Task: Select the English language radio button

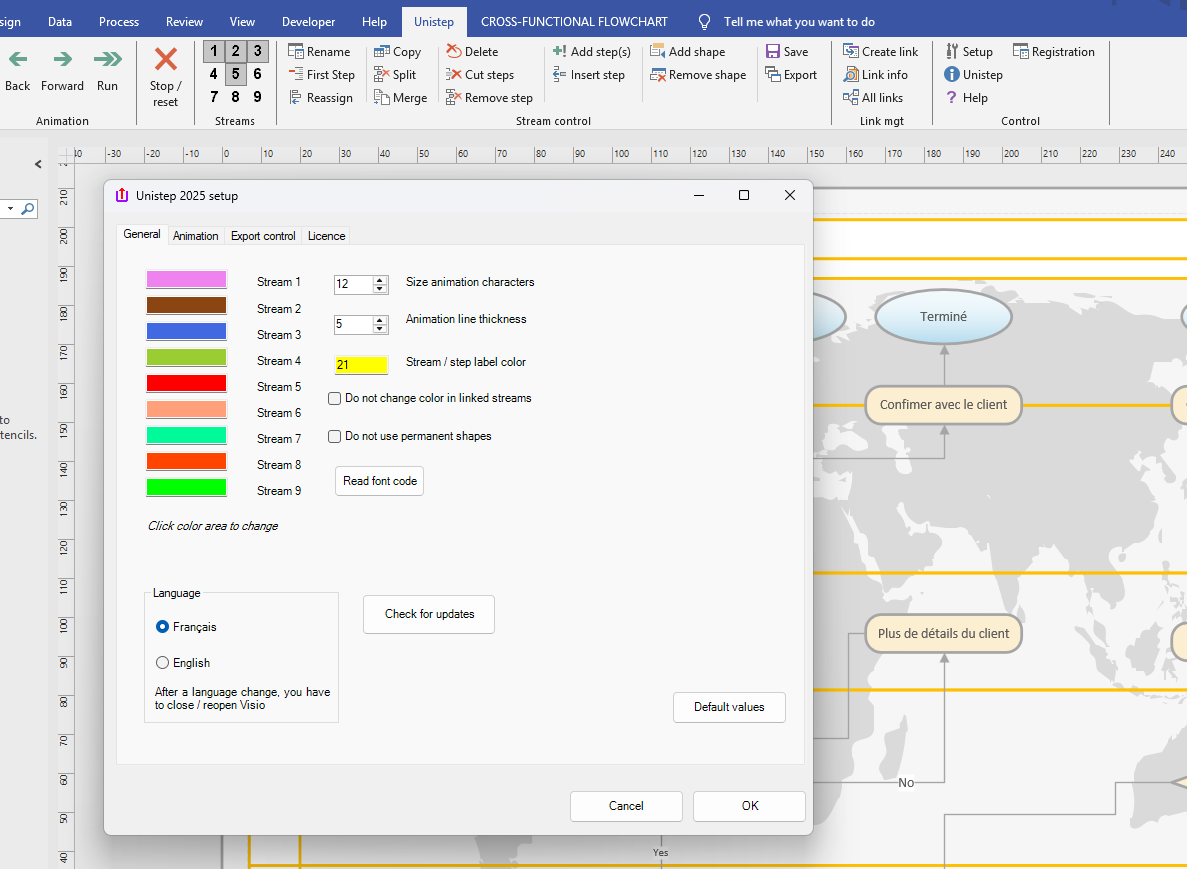Action: coord(163,663)
